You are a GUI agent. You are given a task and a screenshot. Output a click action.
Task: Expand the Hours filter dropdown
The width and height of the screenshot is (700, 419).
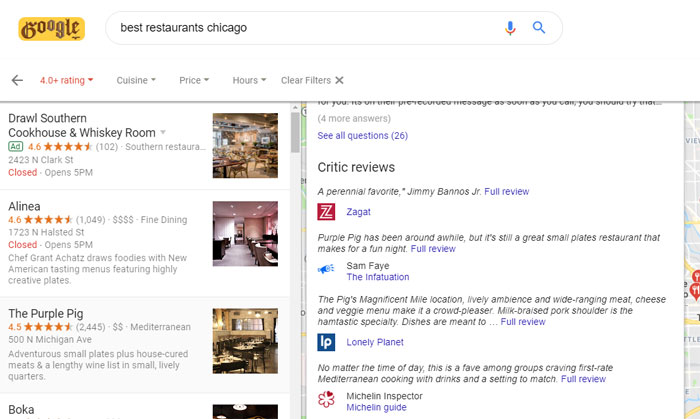pos(249,80)
